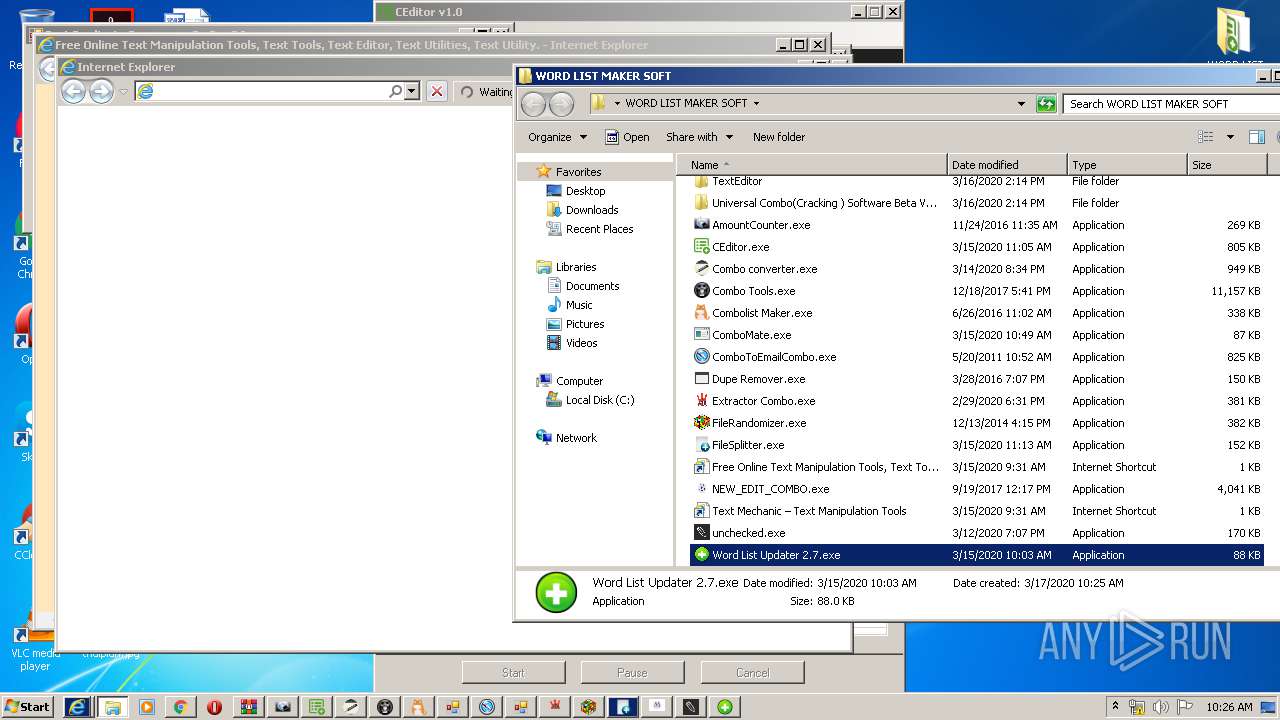Select ComboMate.exe file icon

pyautogui.click(x=701, y=335)
